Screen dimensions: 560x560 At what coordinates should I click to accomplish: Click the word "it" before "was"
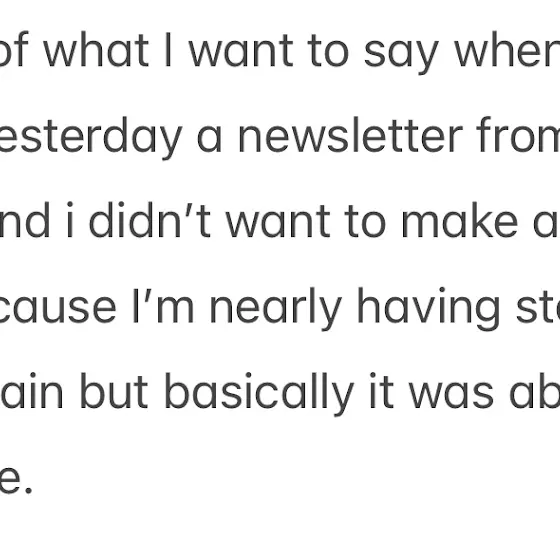(x=382, y=391)
